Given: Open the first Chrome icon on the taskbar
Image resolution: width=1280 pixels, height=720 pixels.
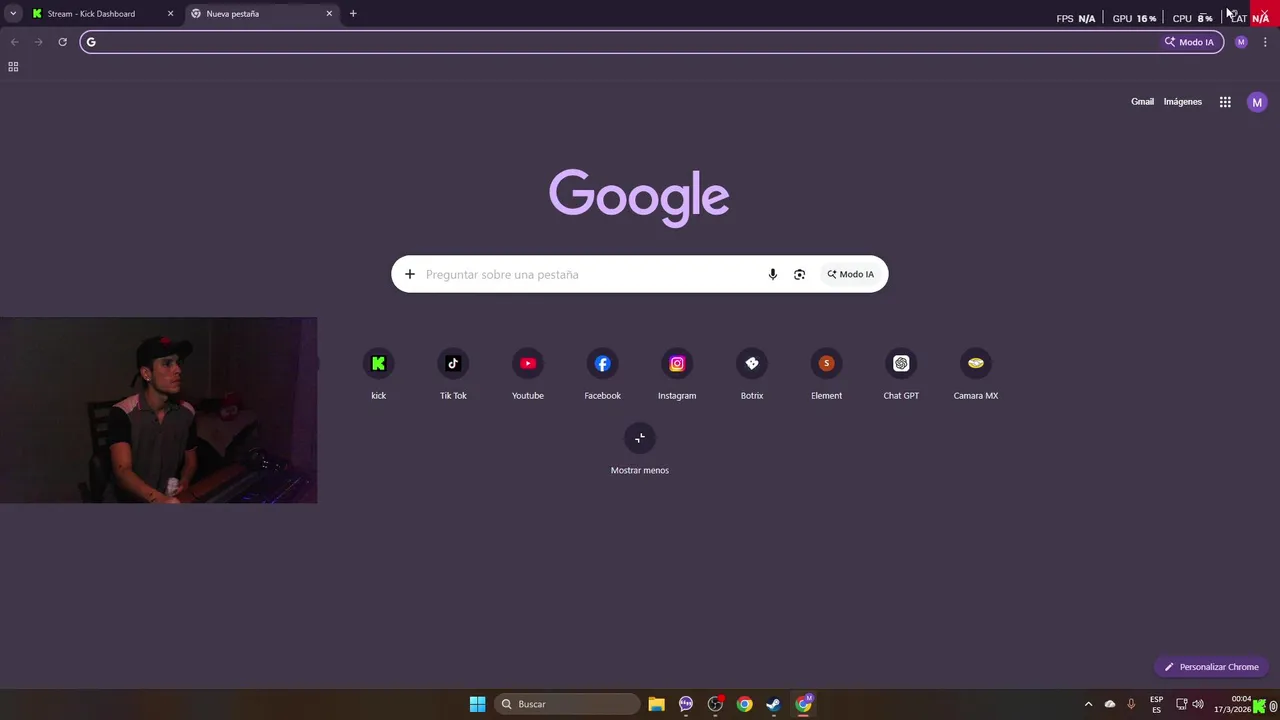Looking at the screenshot, I should coord(744,704).
